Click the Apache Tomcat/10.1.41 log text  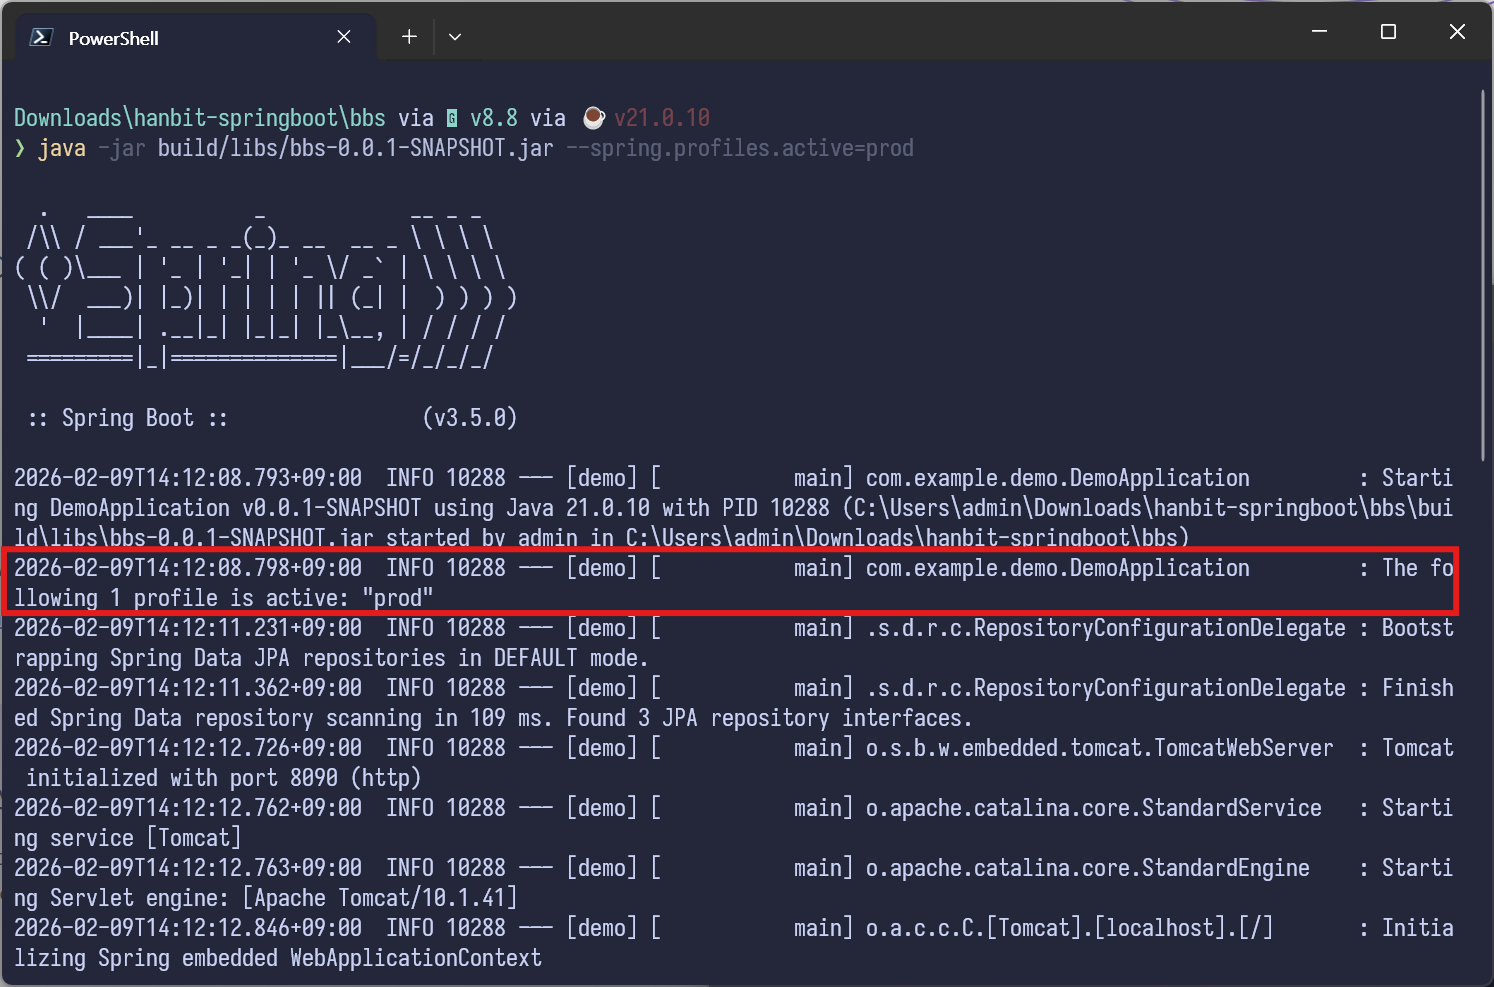point(380,898)
